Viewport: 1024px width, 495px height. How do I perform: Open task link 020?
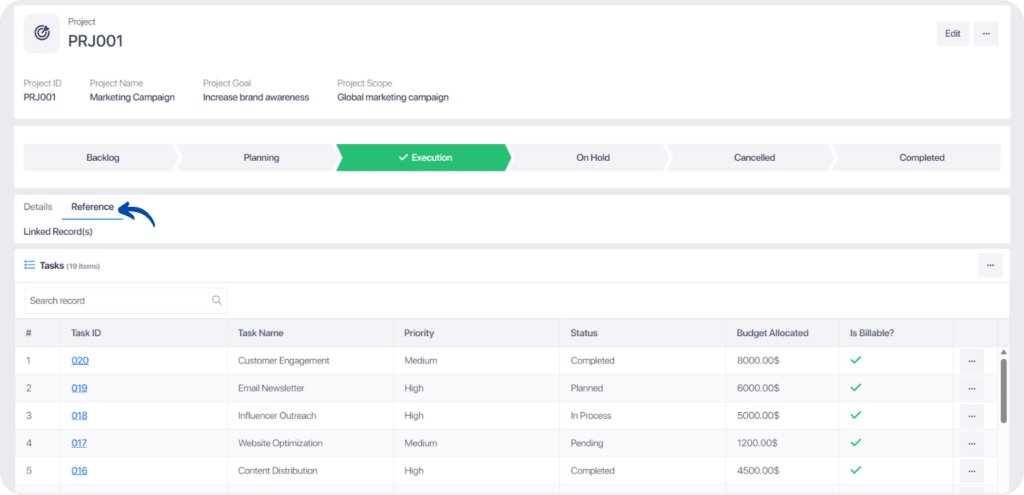coord(80,360)
